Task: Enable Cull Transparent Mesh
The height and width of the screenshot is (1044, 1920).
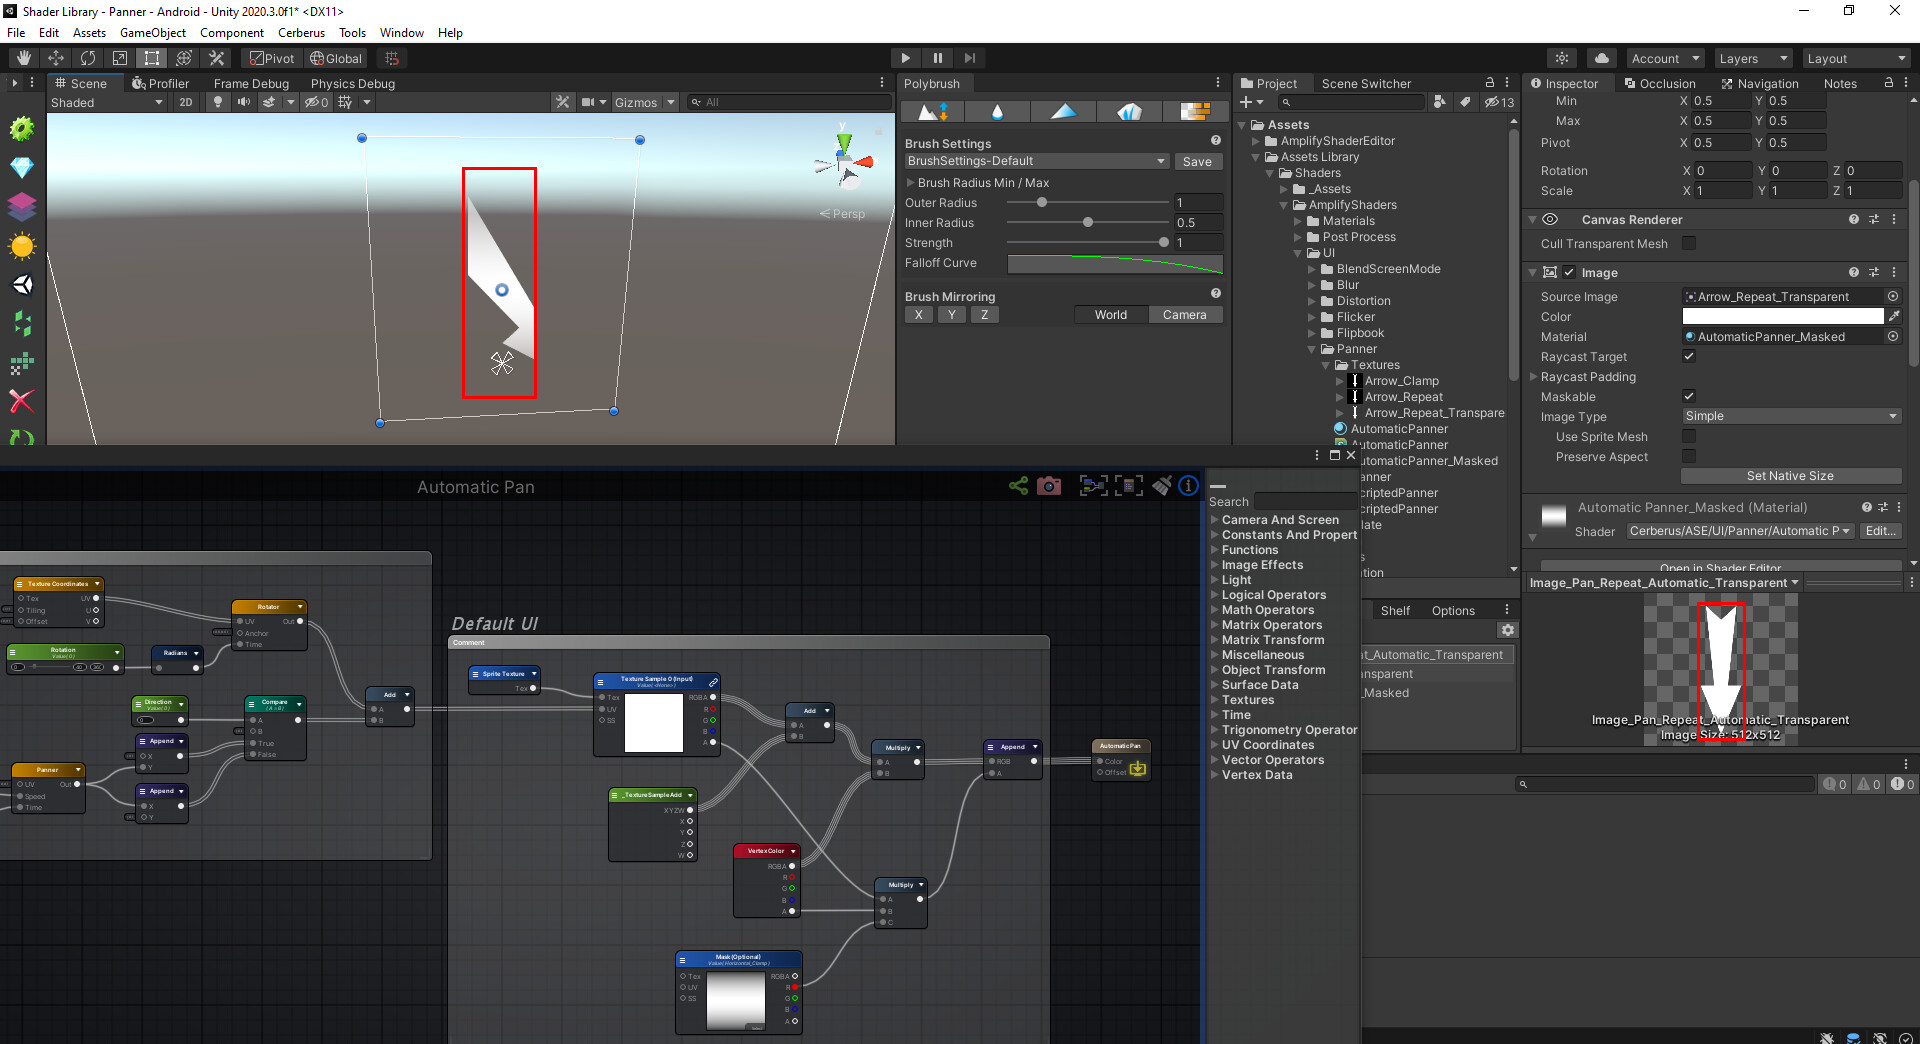Action: (x=1689, y=243)
